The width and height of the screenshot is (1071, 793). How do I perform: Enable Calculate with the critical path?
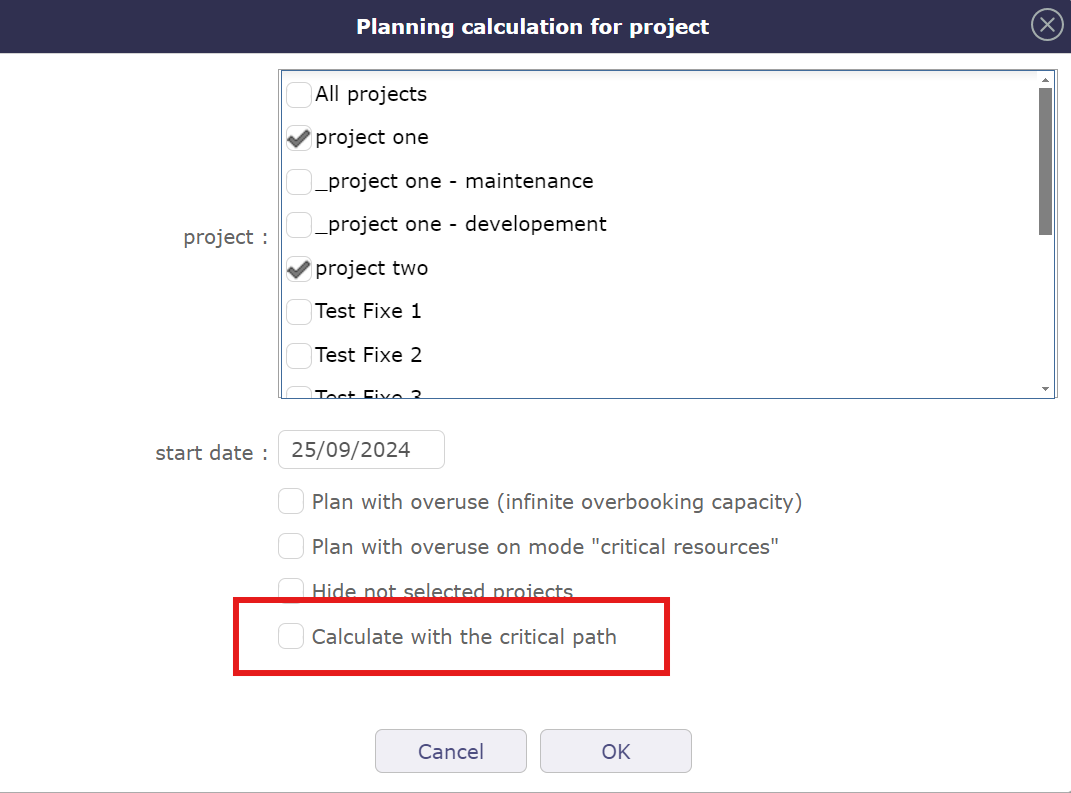(x=291, y=636)
